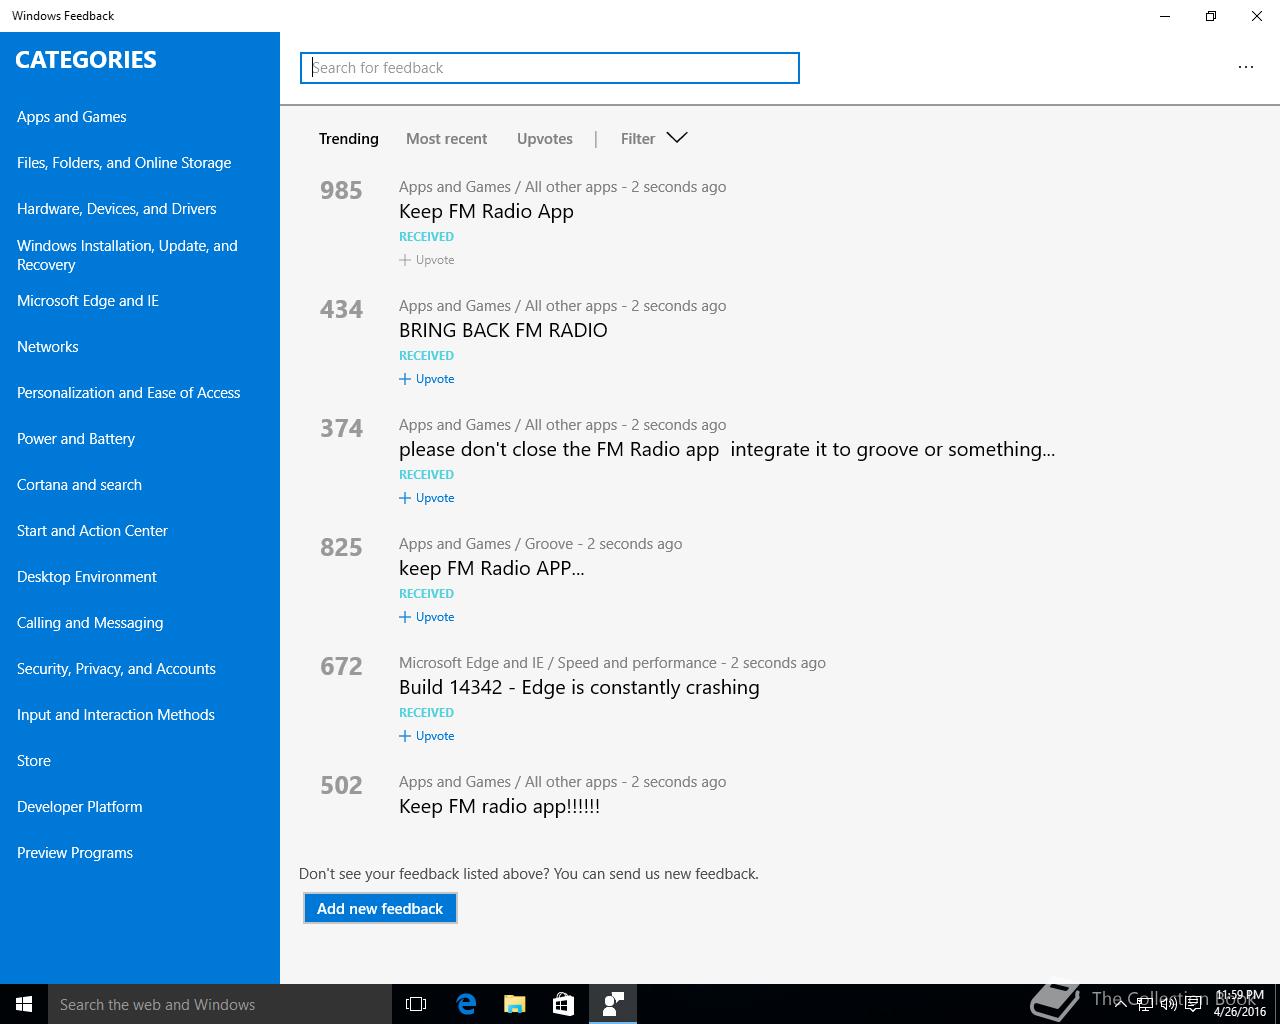
Task: Click the taskbar clock and date
Action: tap(1240, 1004)
